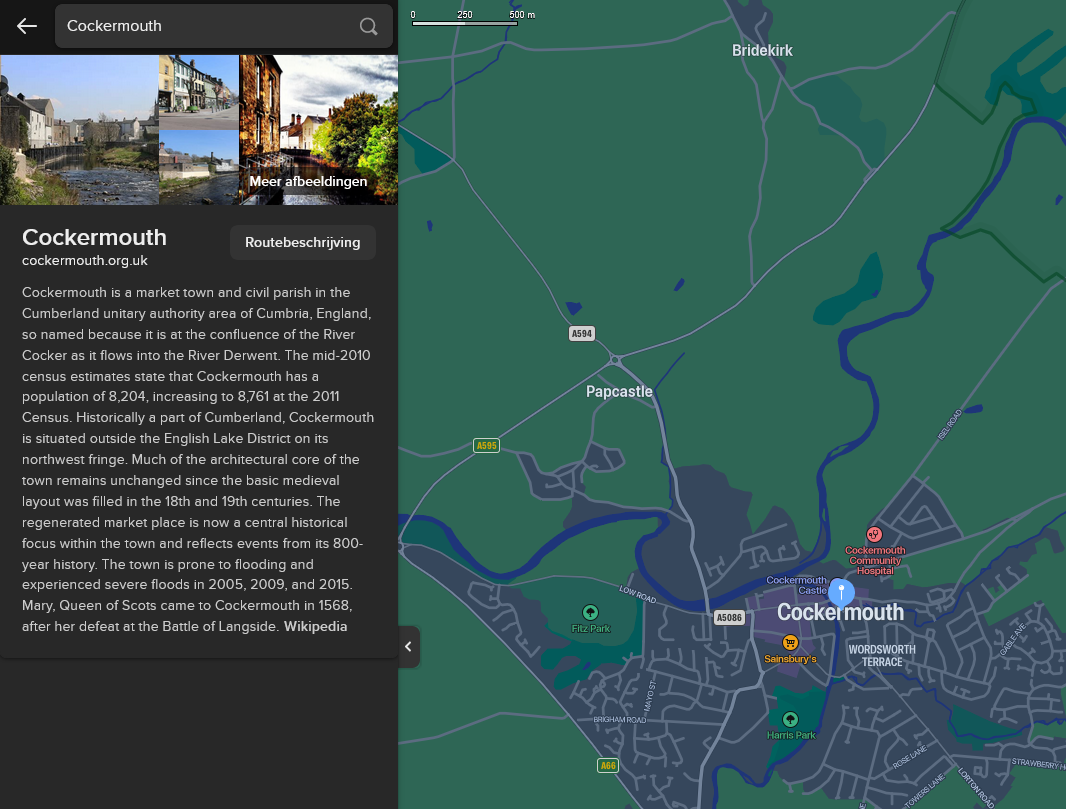Open Routebeschrijving directions
This screenshot has width=1066, height=809.
pyautogui.click(x=303, y=242)
